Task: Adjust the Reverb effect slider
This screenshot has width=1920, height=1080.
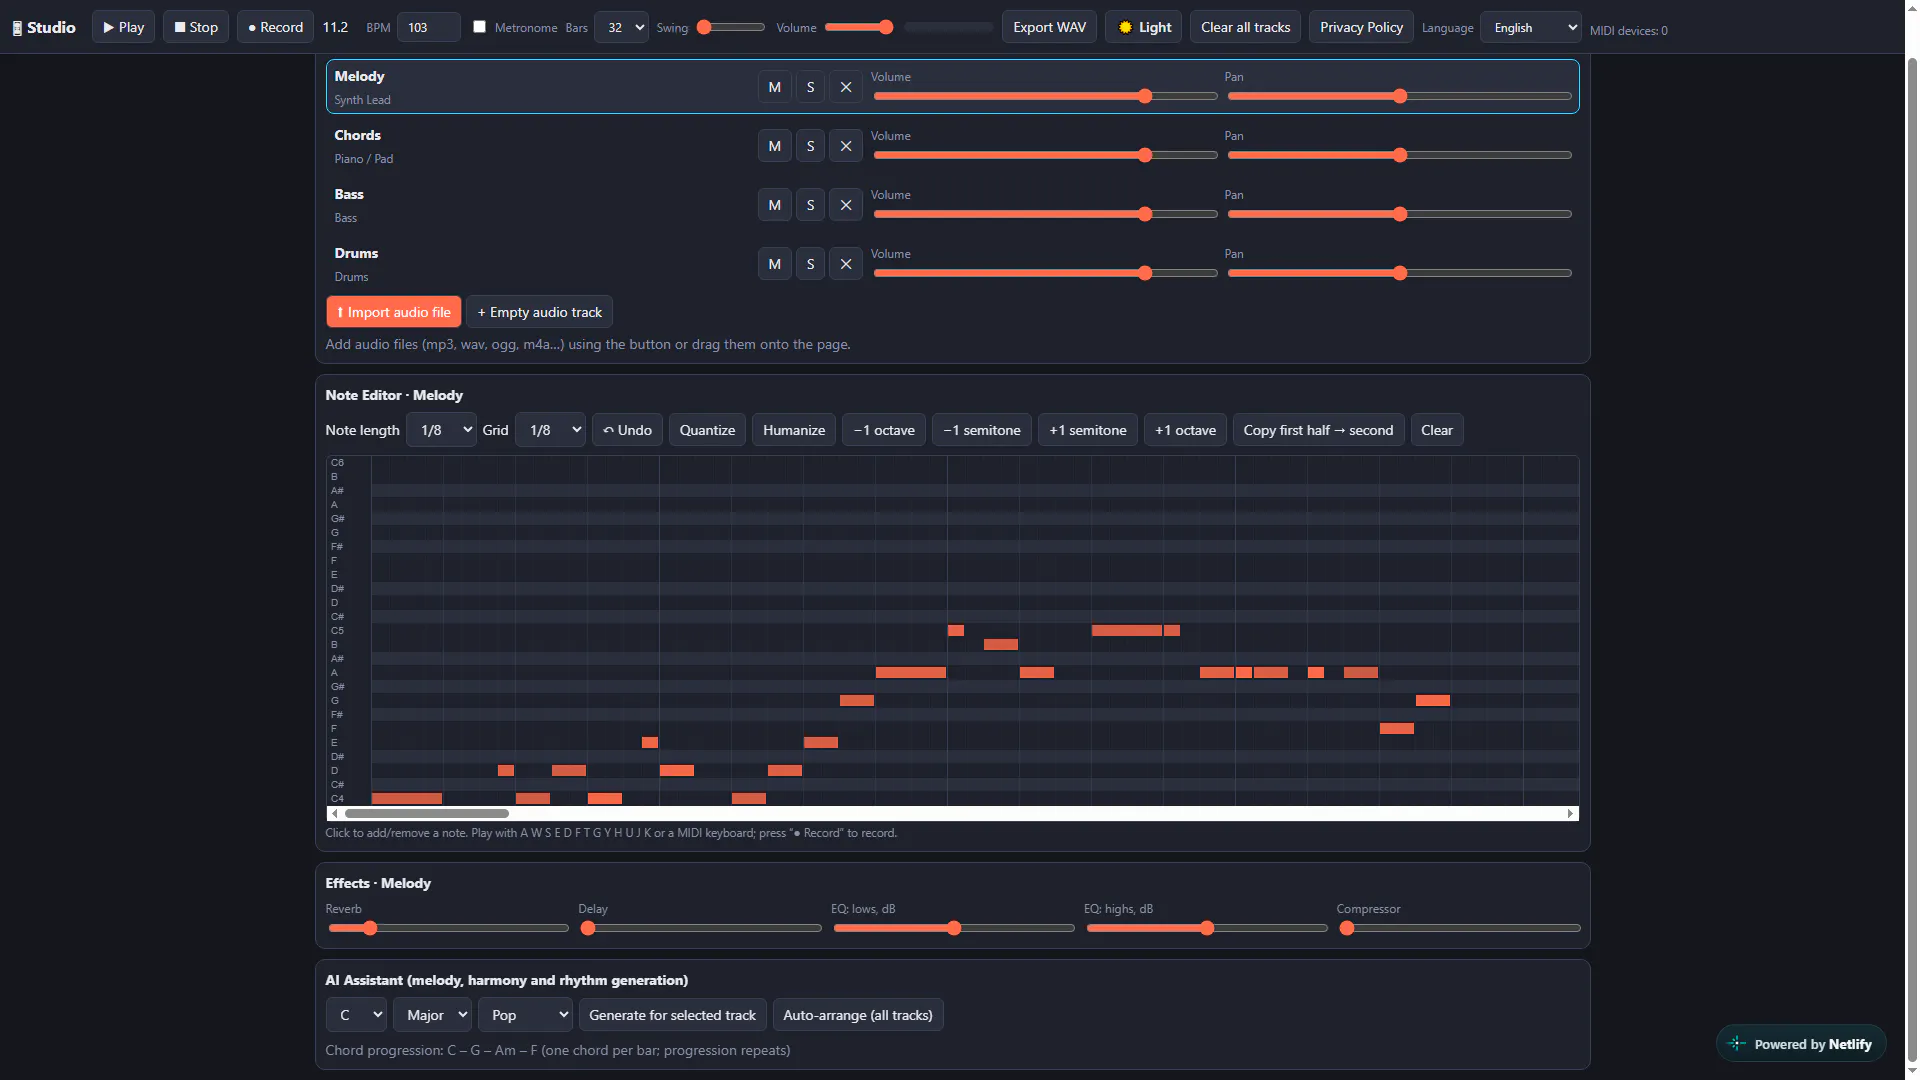Action: point(448,928)
